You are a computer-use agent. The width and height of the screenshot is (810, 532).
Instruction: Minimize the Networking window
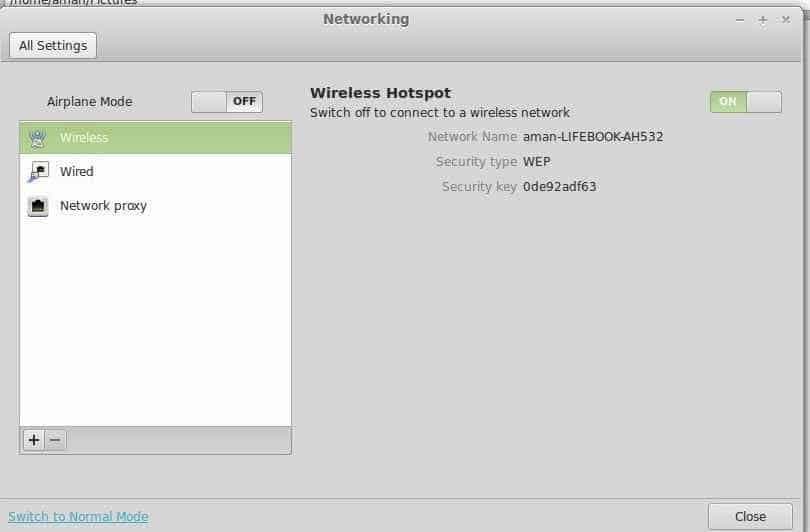[740, 20]
